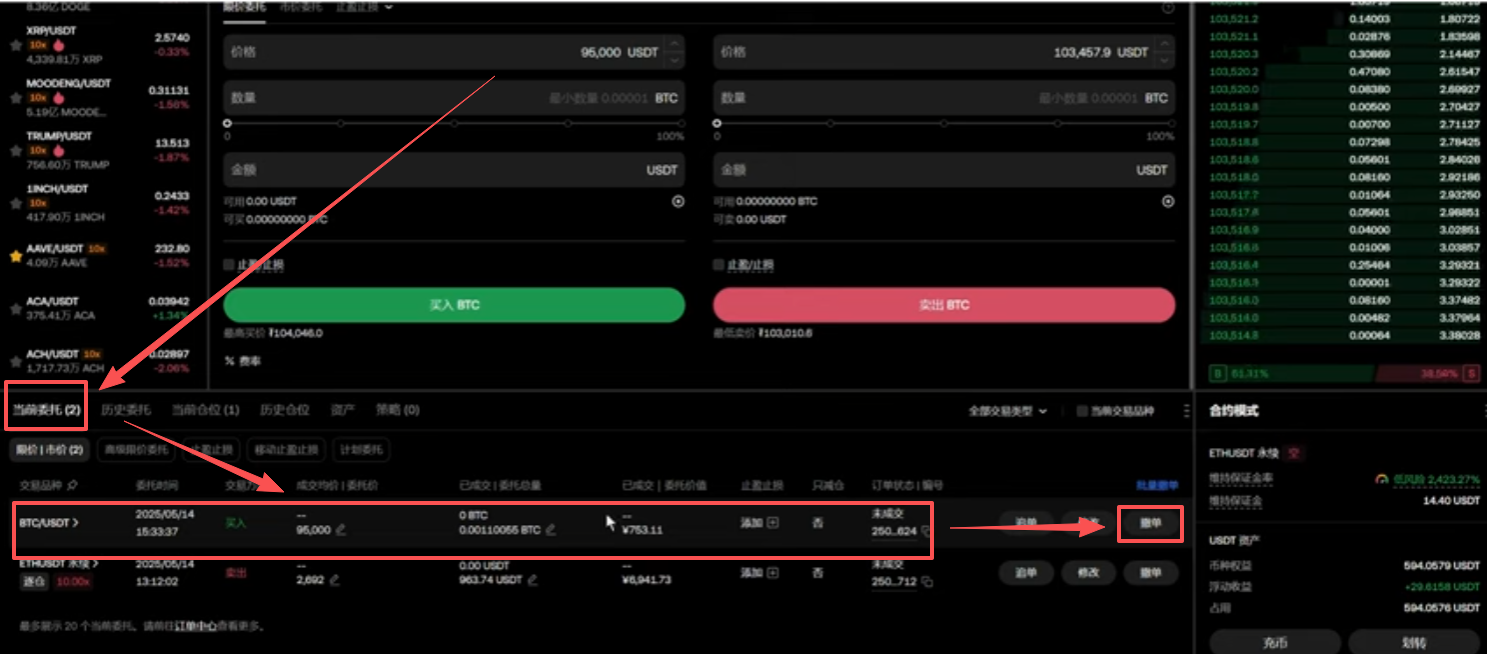Edit the 2,692 ETHUSDT order price pencil
This screenshot has width=1487, height=654.
click(x=334, y=579)
